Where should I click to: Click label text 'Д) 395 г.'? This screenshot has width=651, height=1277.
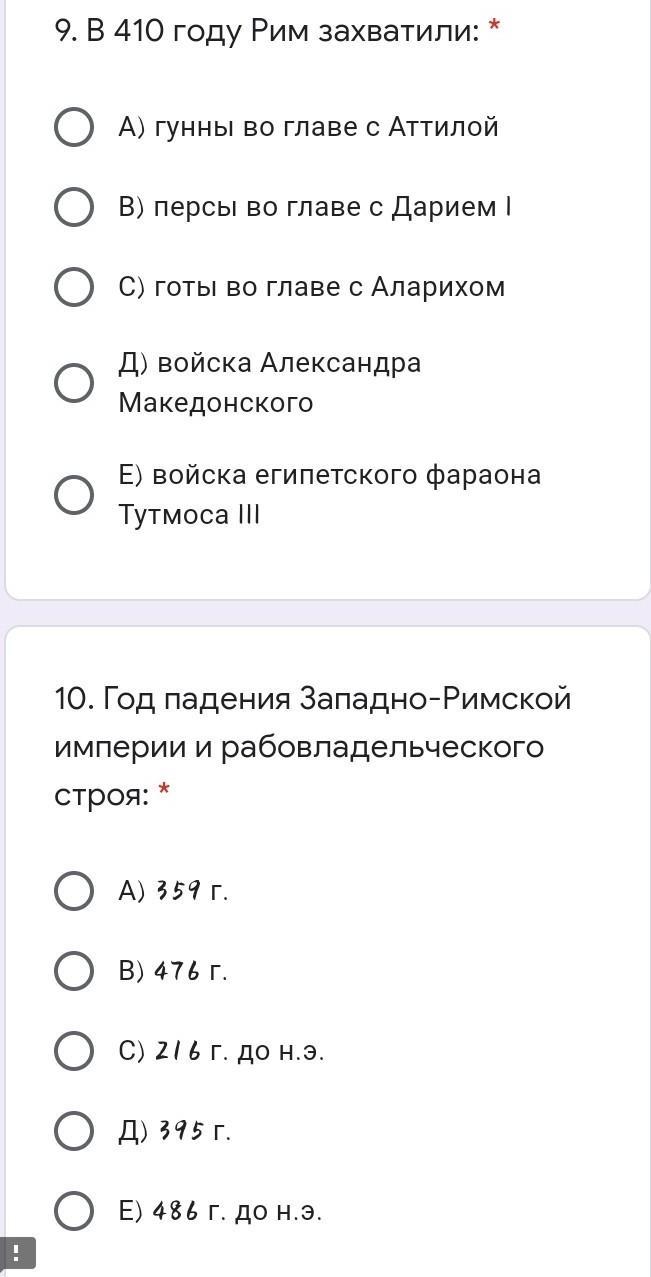tap(174, 1131)
